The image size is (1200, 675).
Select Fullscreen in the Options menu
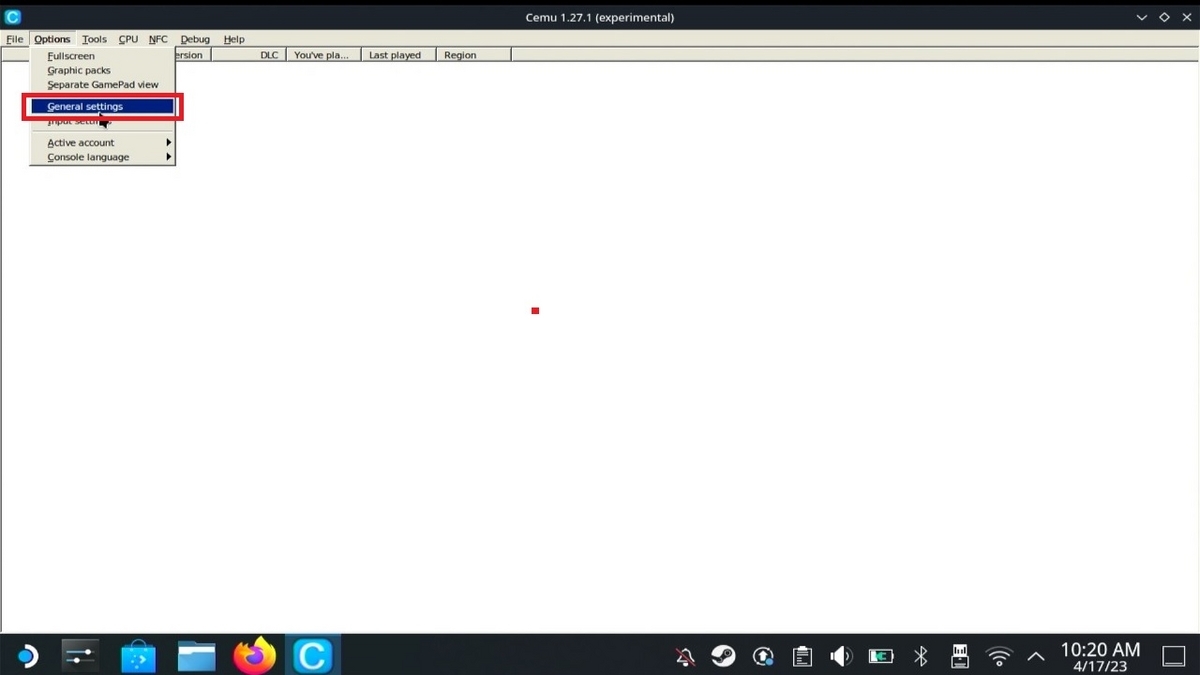click(102, 56)
